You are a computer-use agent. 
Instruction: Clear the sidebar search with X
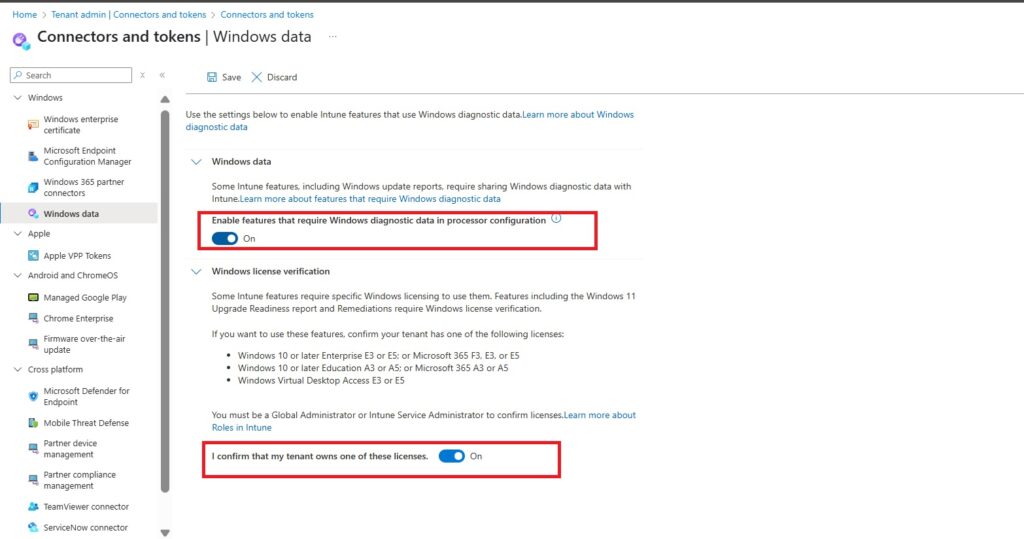point(142,75)
